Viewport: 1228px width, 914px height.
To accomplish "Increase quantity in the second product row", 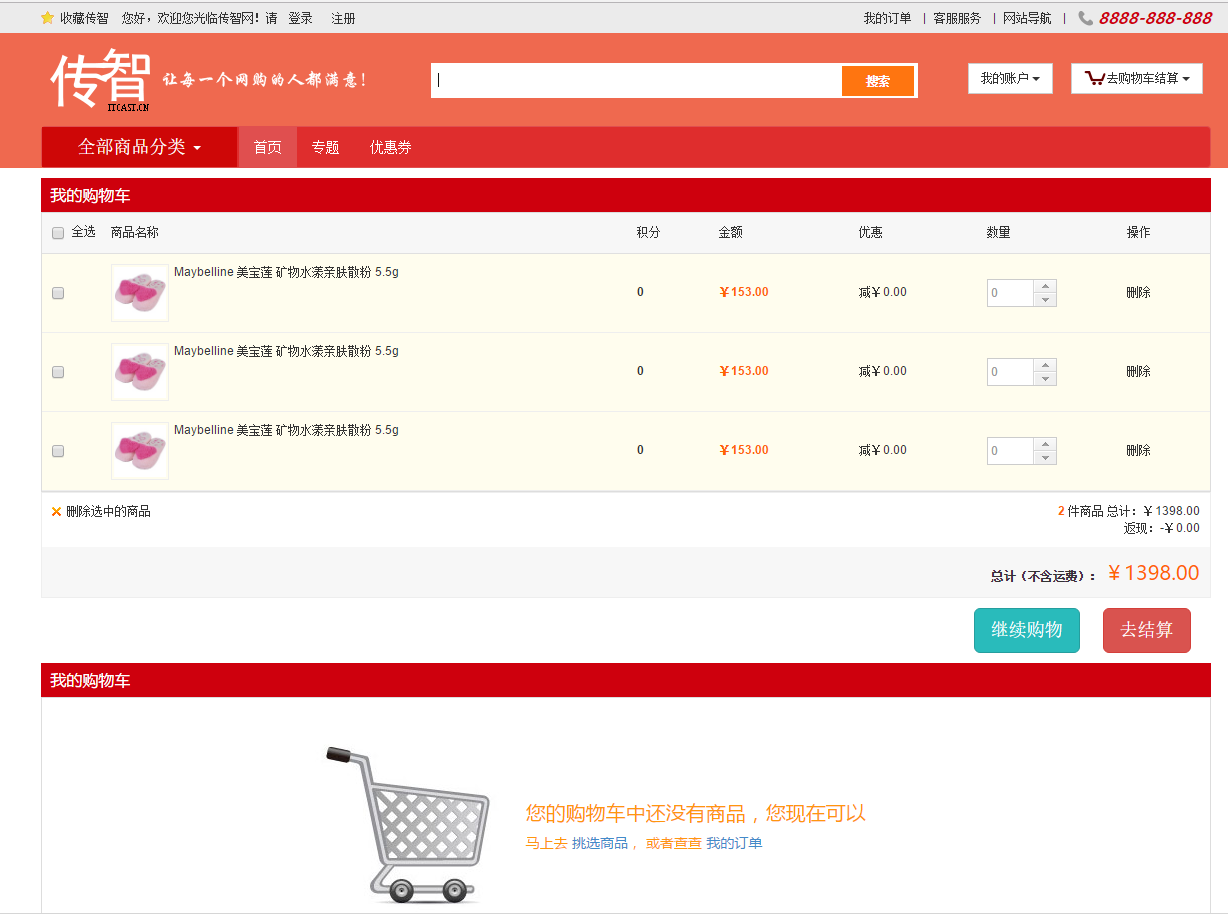I will click(x=1046, y=365).
